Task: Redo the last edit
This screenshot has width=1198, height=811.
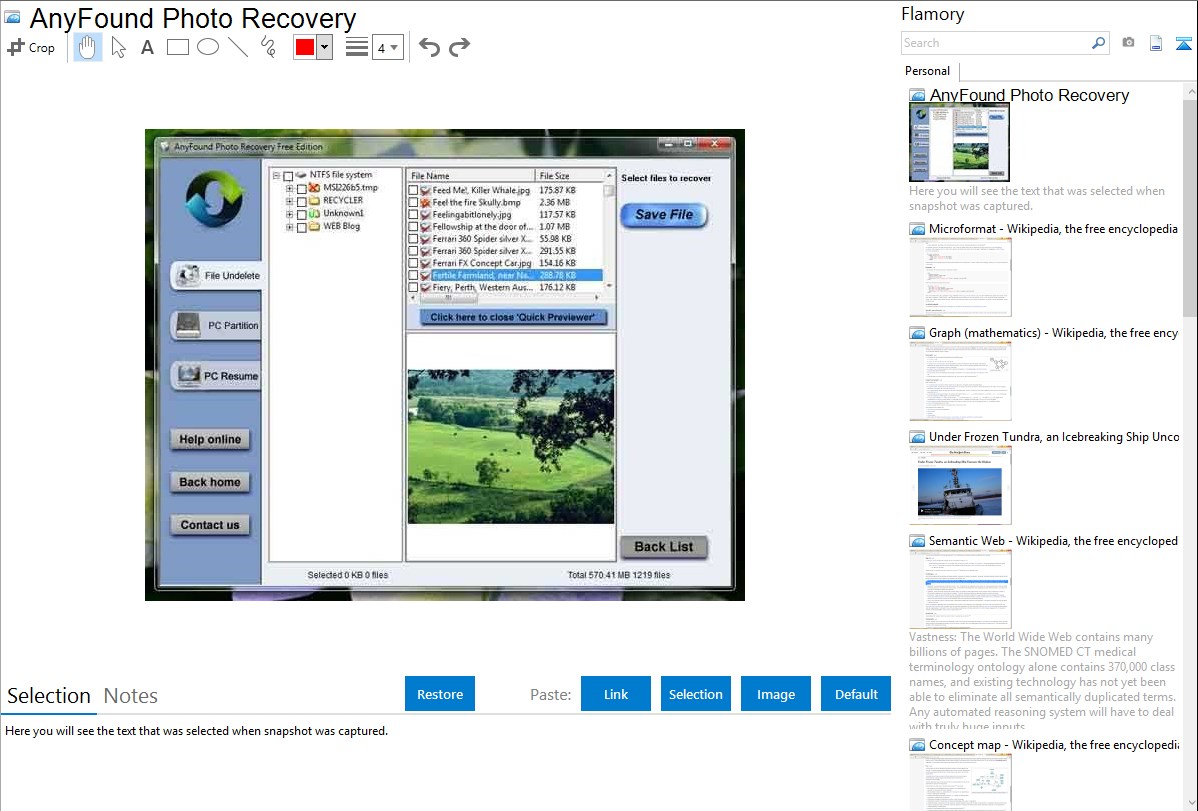Action: [x=459, y=47]
